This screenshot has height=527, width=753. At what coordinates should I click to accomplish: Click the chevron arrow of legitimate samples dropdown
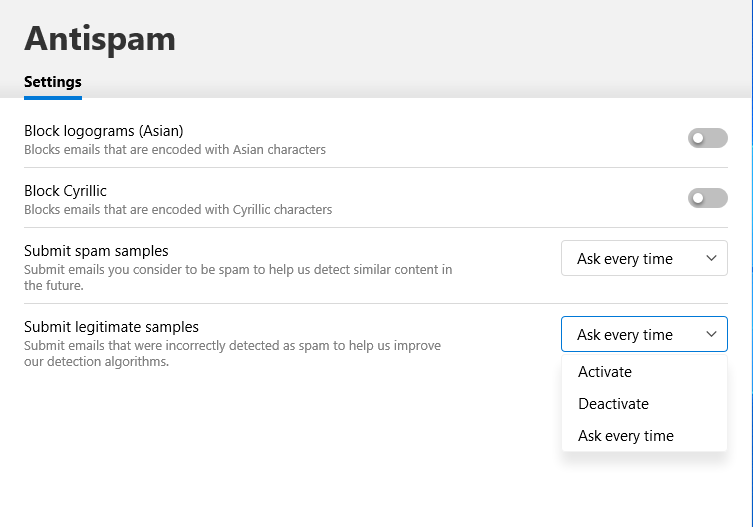click(x=711, y=335)
